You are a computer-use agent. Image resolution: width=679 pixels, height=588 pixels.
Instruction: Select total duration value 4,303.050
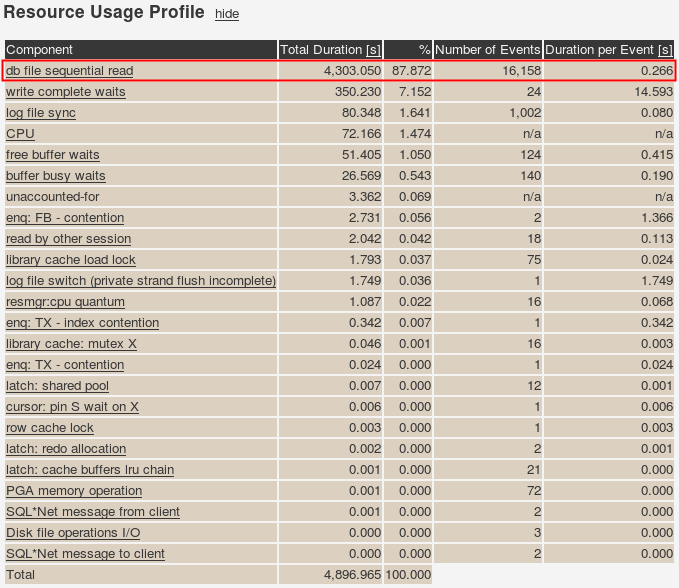pos(352,71)
